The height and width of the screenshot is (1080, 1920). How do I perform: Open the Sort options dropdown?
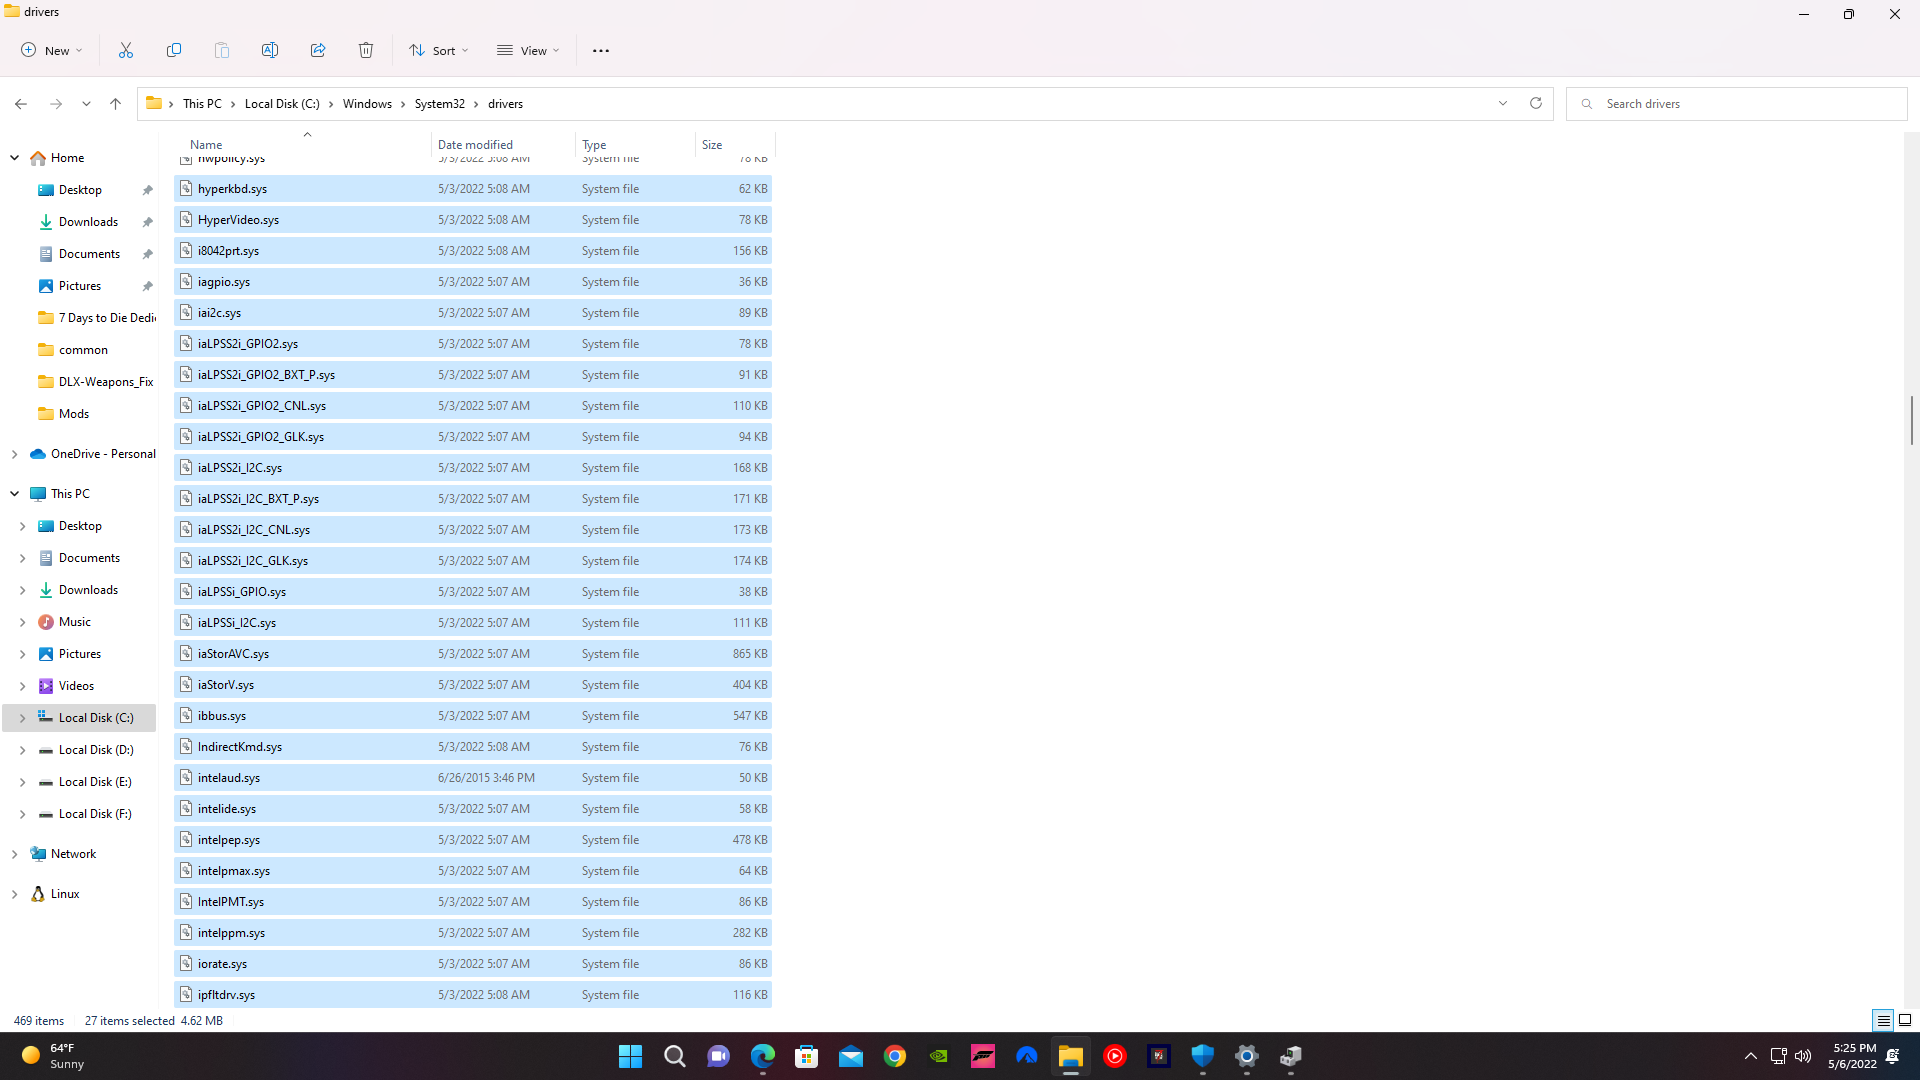pos(438,50)
